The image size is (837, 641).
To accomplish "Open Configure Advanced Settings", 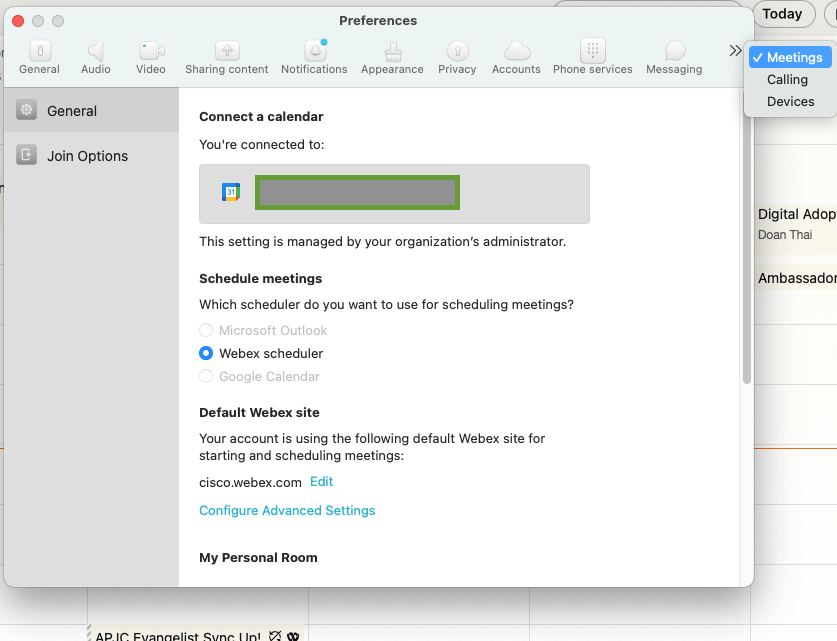I will click(287, 510).
